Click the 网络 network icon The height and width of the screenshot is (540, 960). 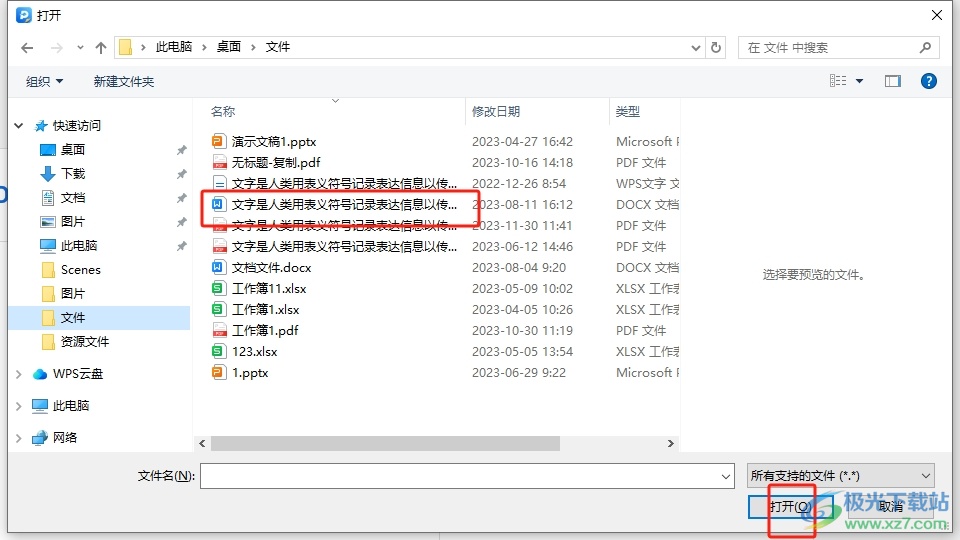40,438
